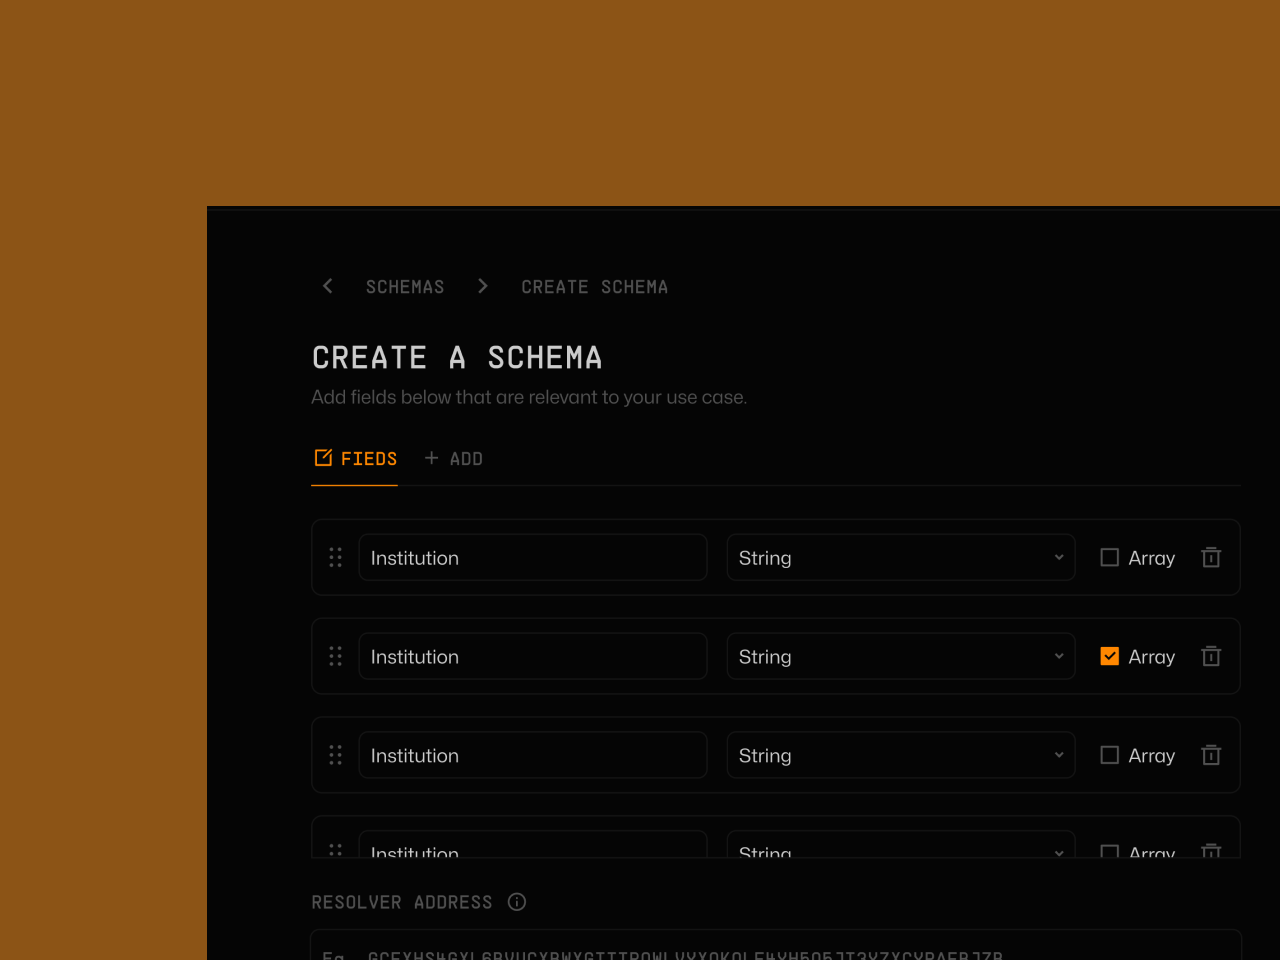The width and height of the screenshot is (1280, 960).
Task: Go to Schemas breadcrumb link
Action: click(x=405, y=287)
